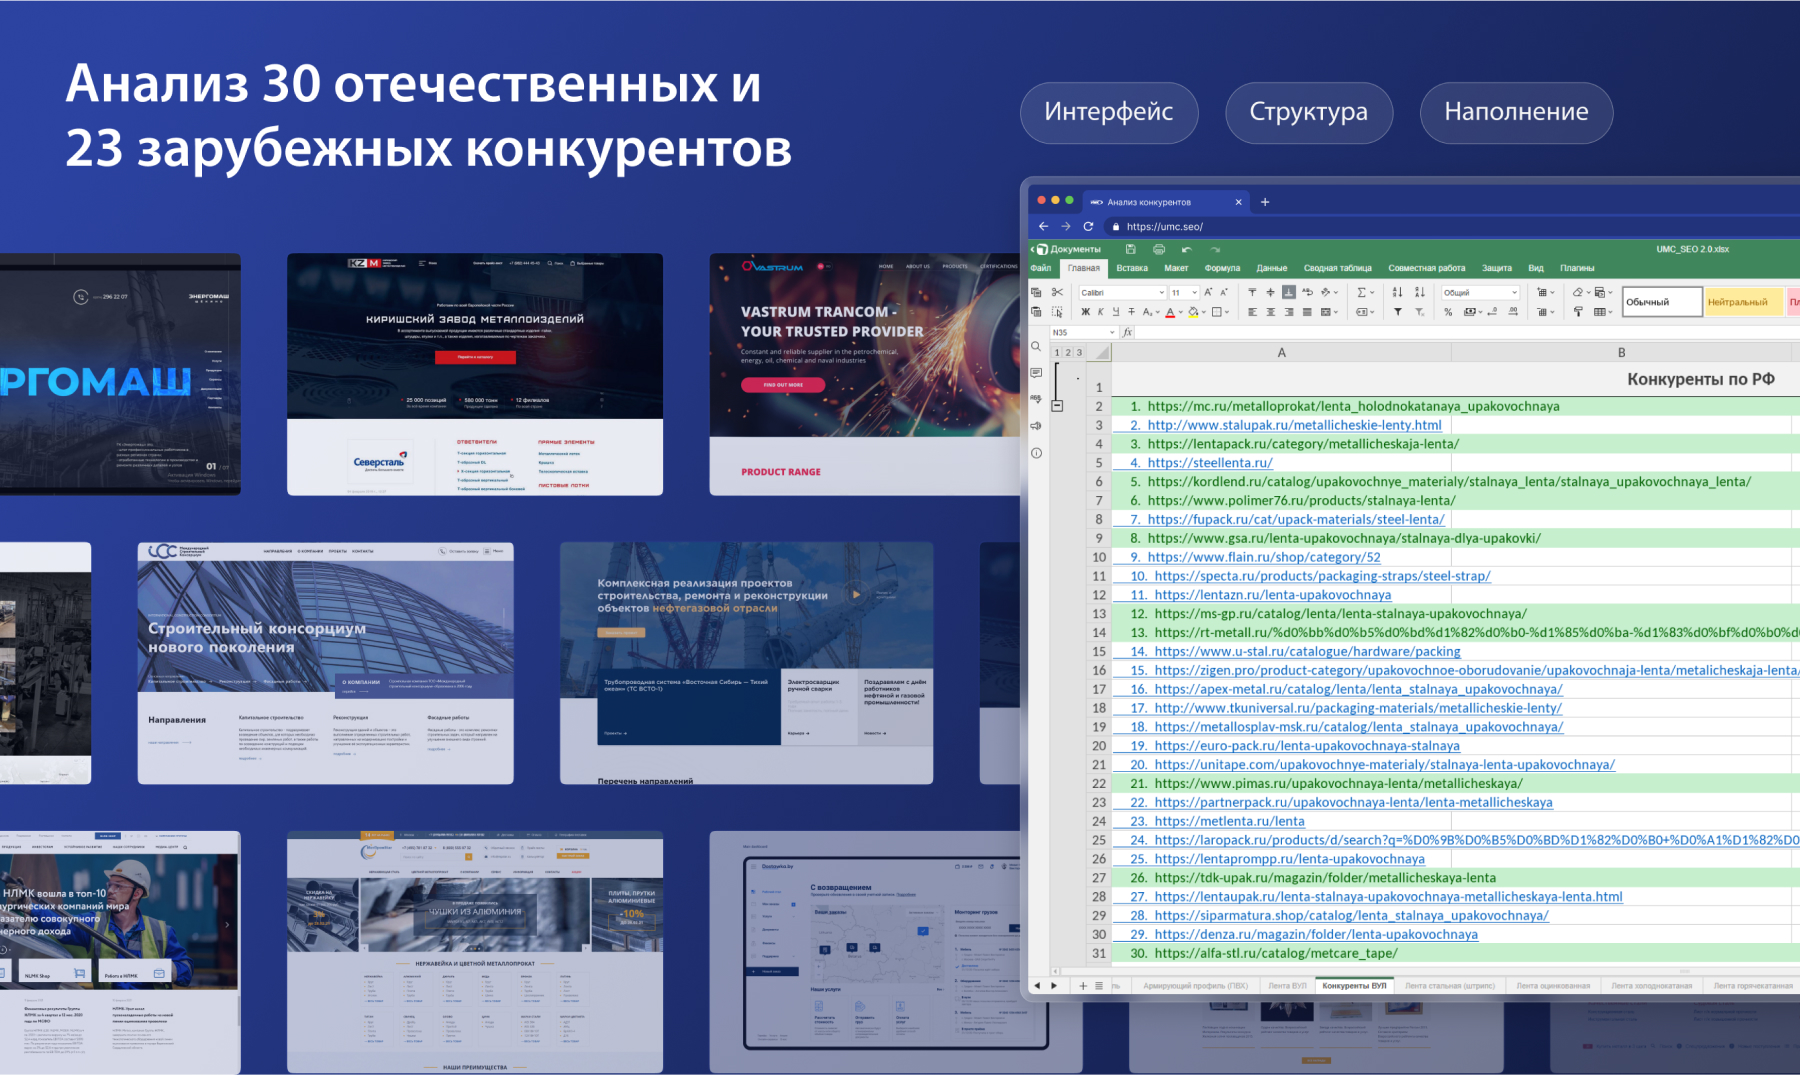Screen dimensions: 1800x1075
Task: Toggle the filter funnel button
Action: pyautogui.click(x=1397, y=312)
